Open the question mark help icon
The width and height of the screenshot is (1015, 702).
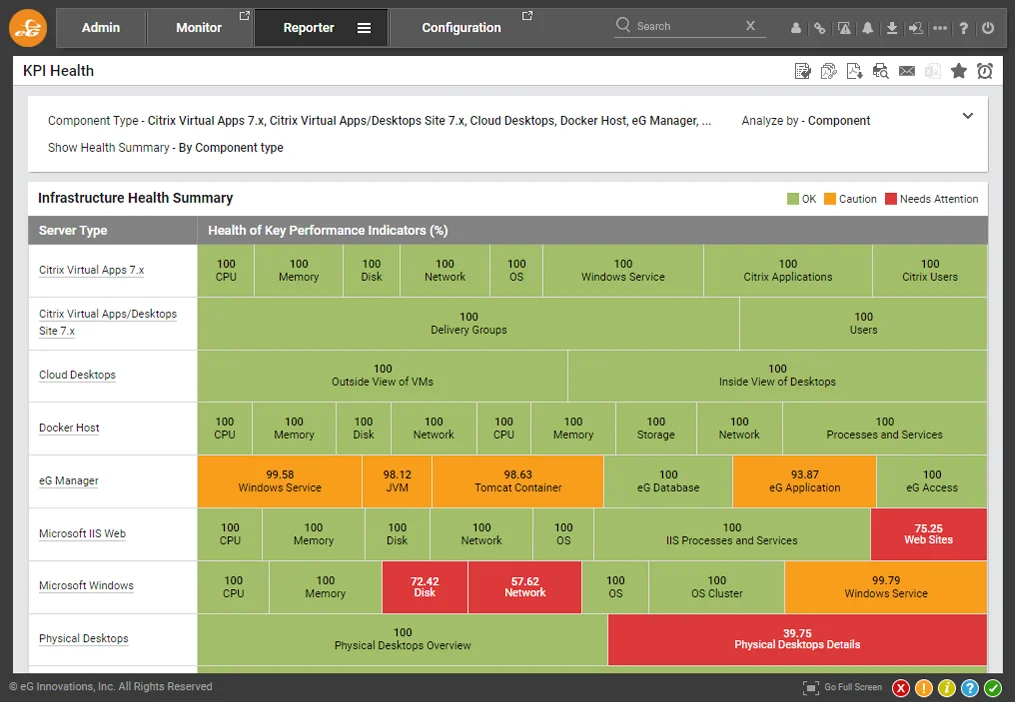point(964,28)
